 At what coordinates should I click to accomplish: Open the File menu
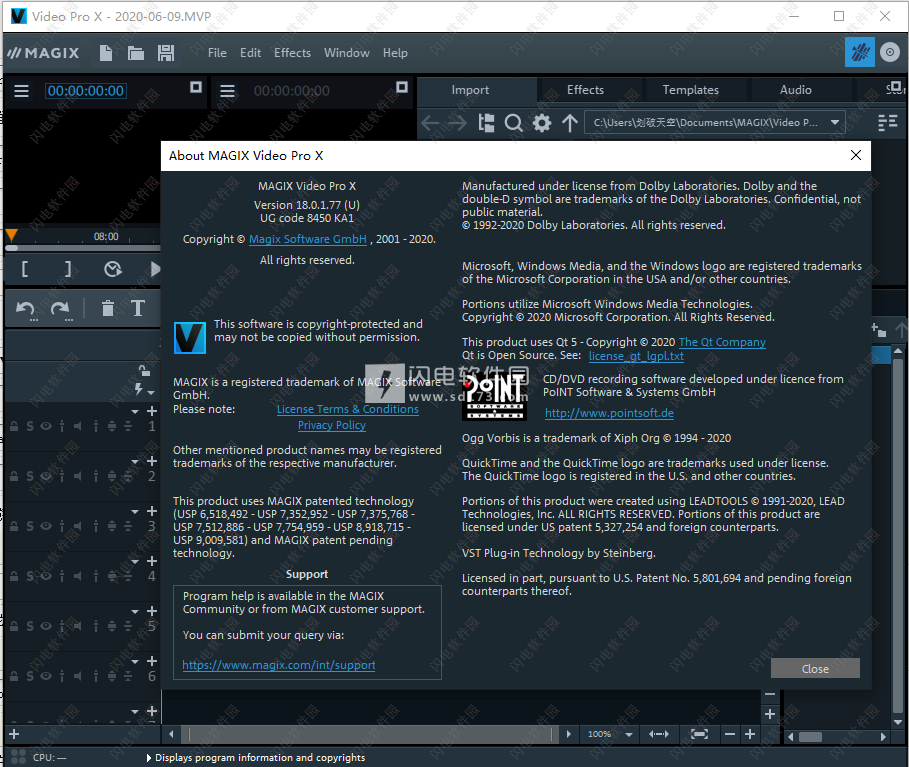[217, 53]
